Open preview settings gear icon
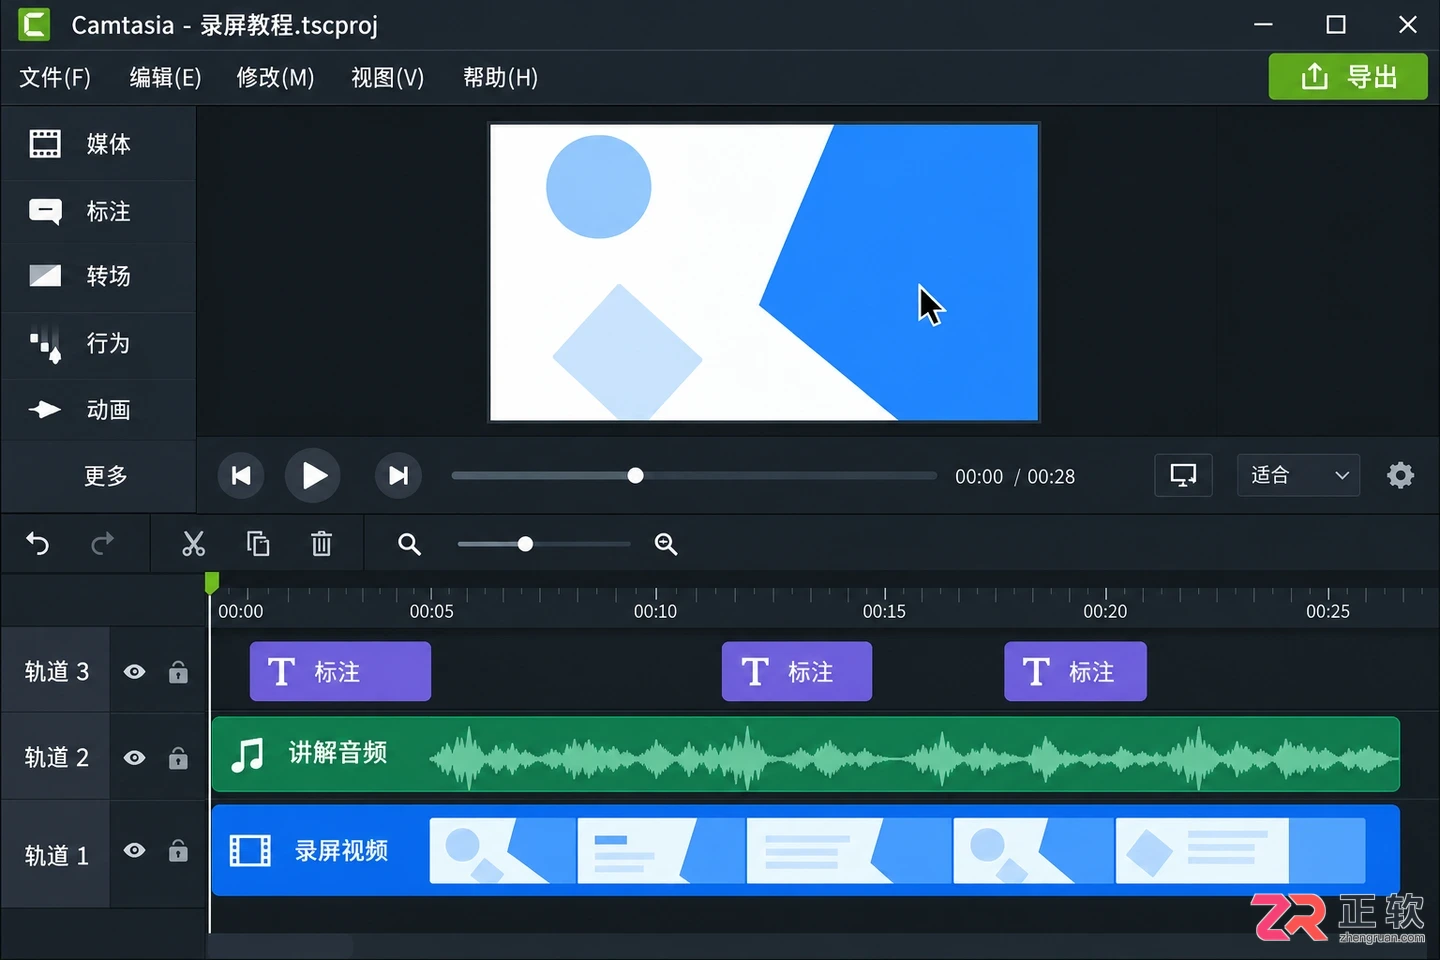Screen dimensions: 1440x960 (1401, 475)
